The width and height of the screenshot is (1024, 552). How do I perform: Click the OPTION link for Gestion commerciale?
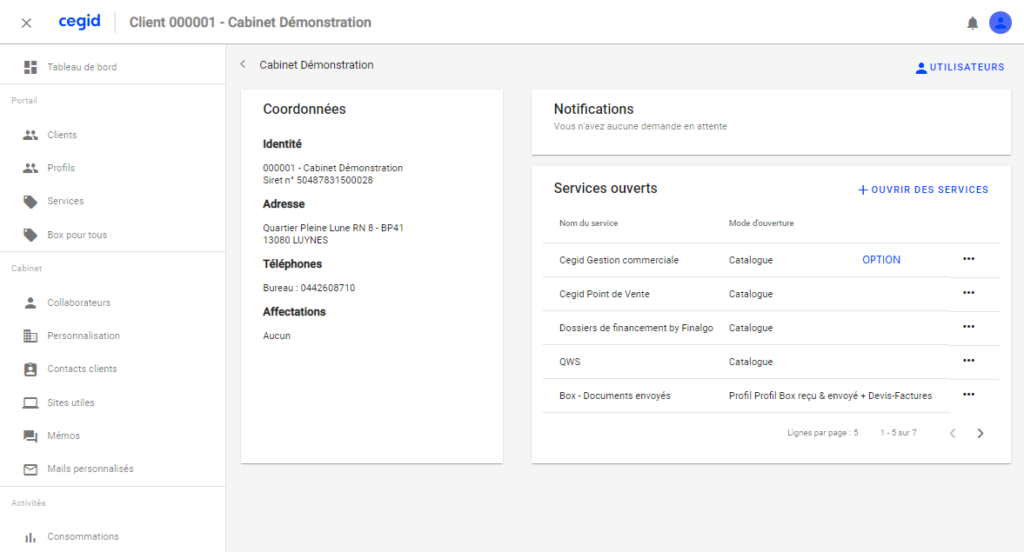tap(881, 259)
